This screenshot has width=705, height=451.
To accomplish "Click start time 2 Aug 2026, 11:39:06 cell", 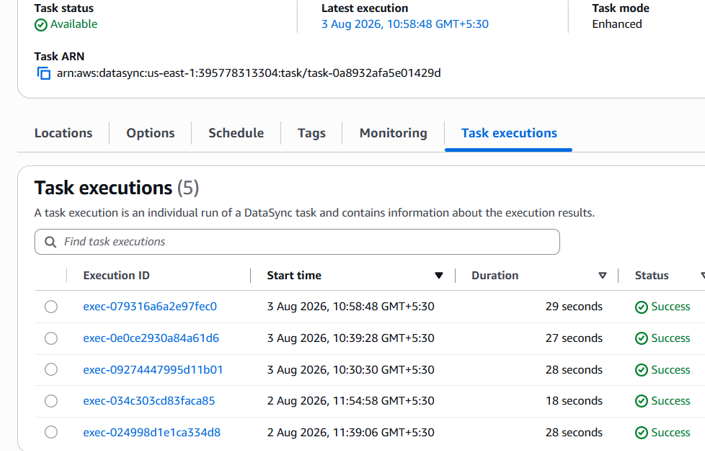I will pyautogui.click(x=351, y=432).
